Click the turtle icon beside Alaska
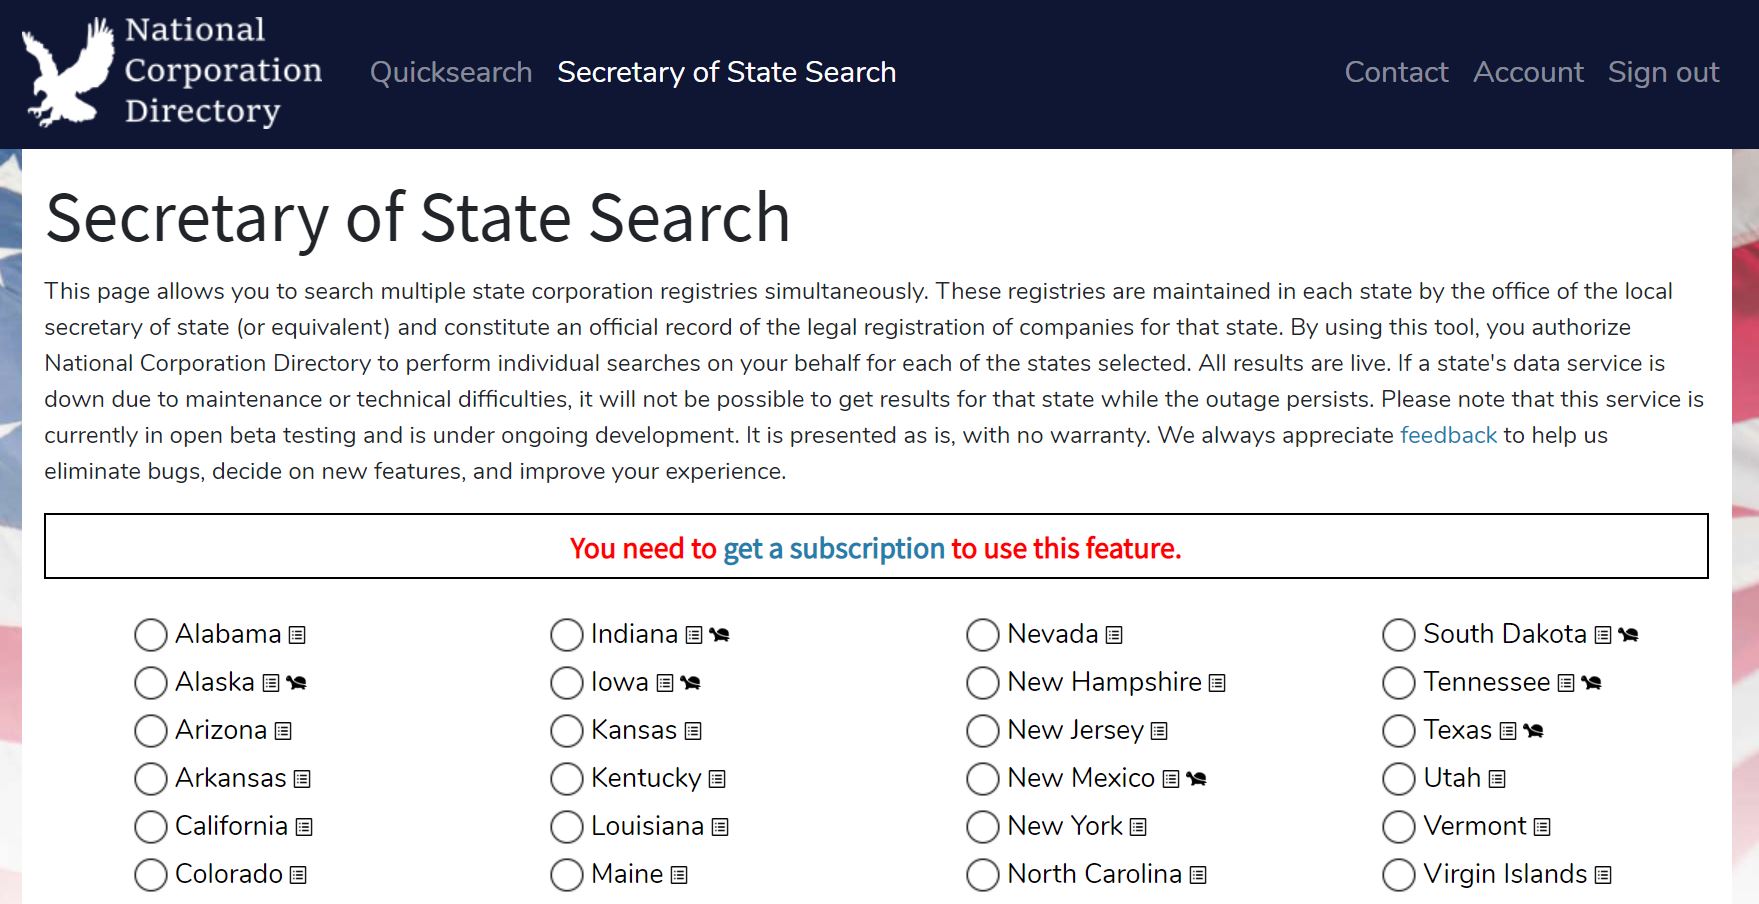The image size is (1759, 904). (296, 683)
